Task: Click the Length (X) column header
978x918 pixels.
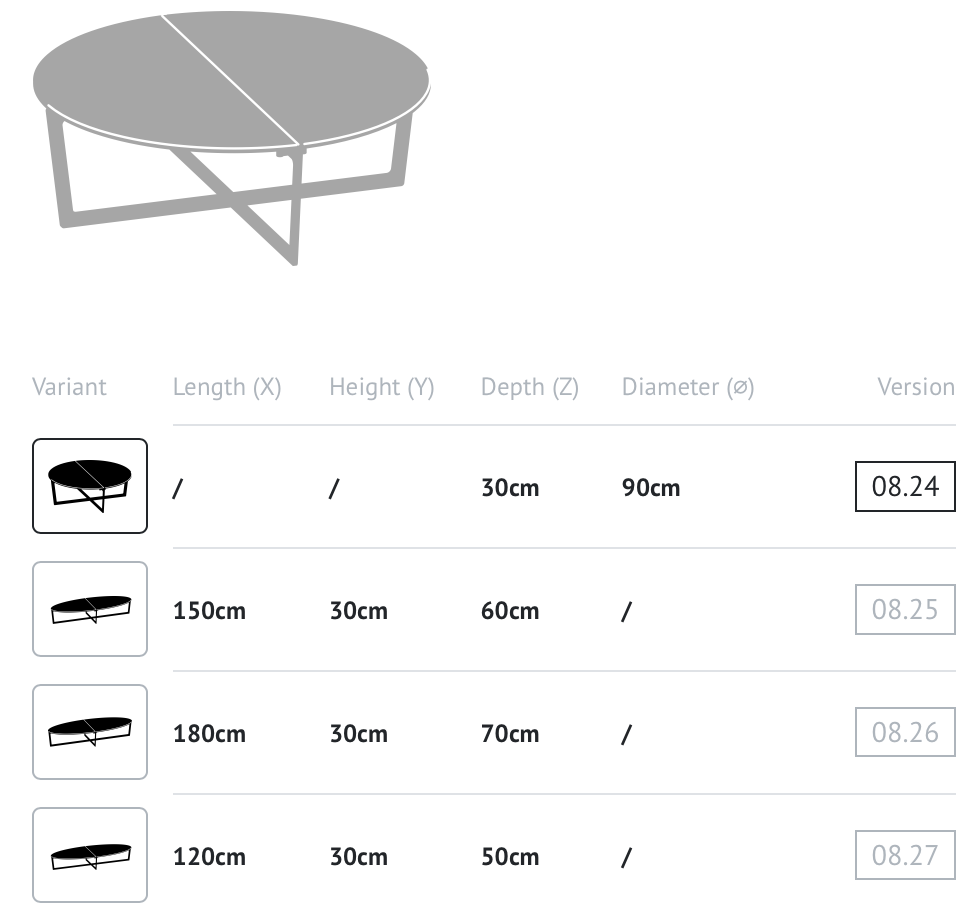Action: pos(227,387)
